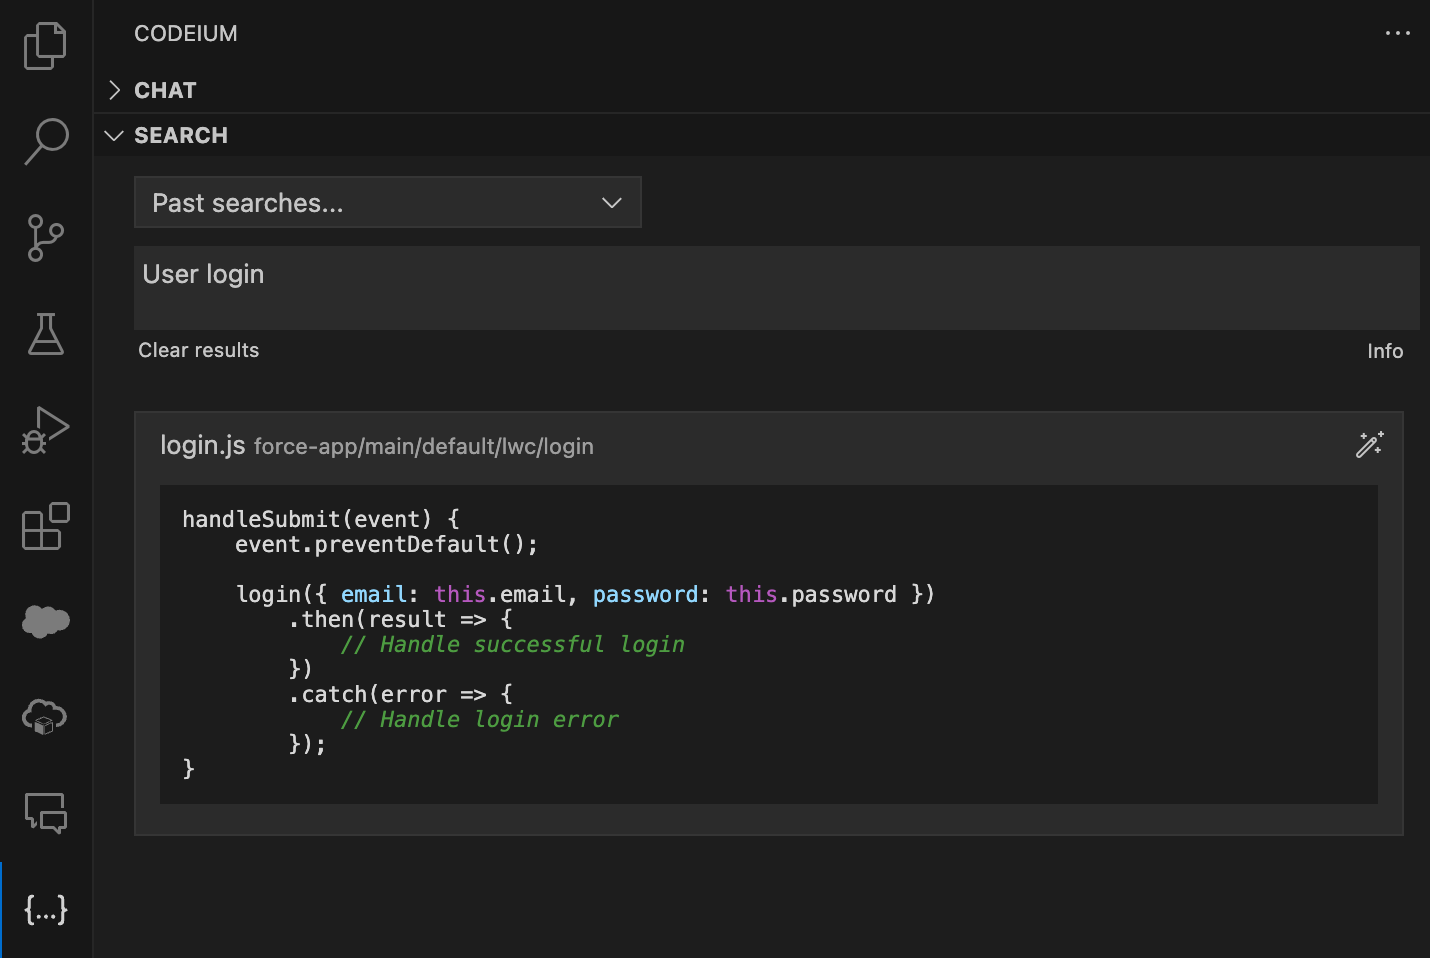Image resolution: width=1430 pixels, height=958 pixels.
Task: Click Clear results
Action: [199, 350]
